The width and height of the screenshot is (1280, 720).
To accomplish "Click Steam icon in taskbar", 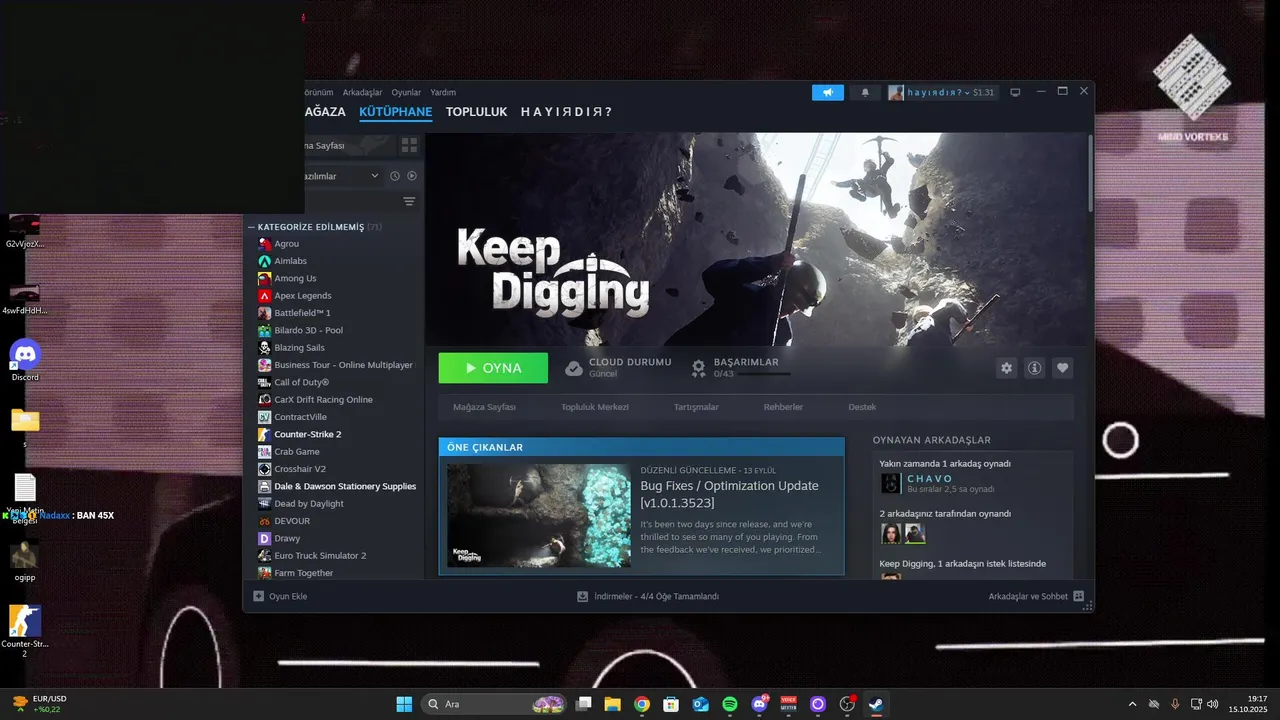I will point(876,704).
